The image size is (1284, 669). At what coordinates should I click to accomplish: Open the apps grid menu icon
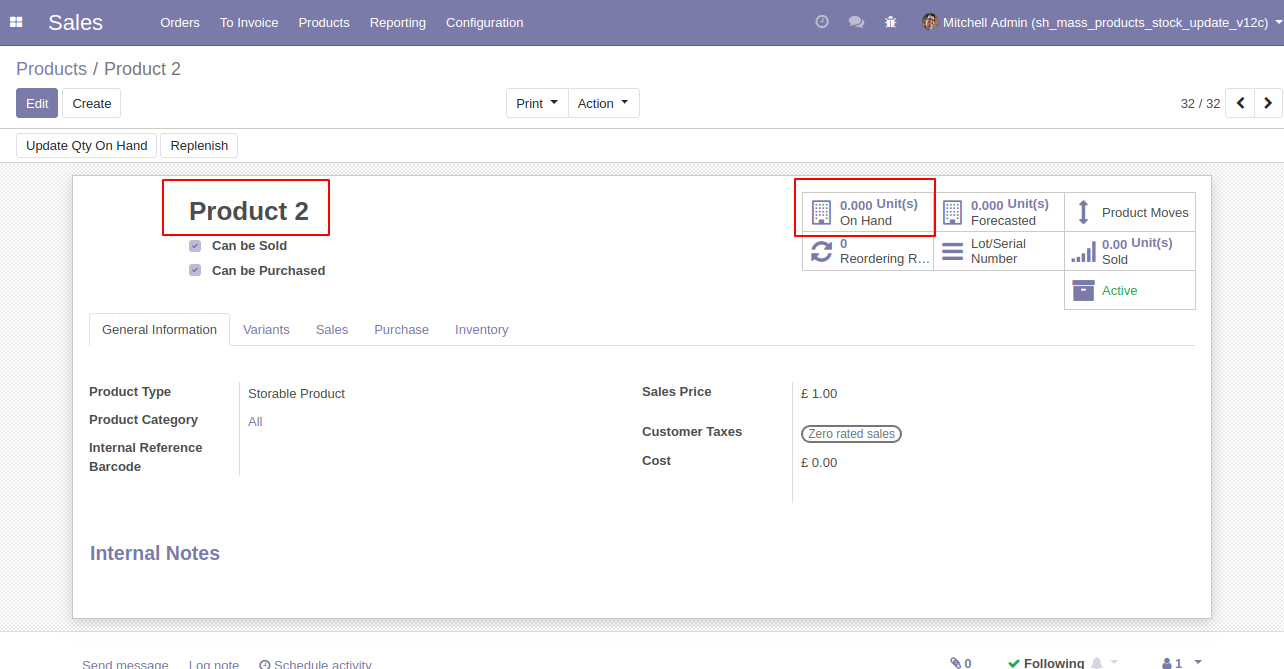tap(16, 22)
